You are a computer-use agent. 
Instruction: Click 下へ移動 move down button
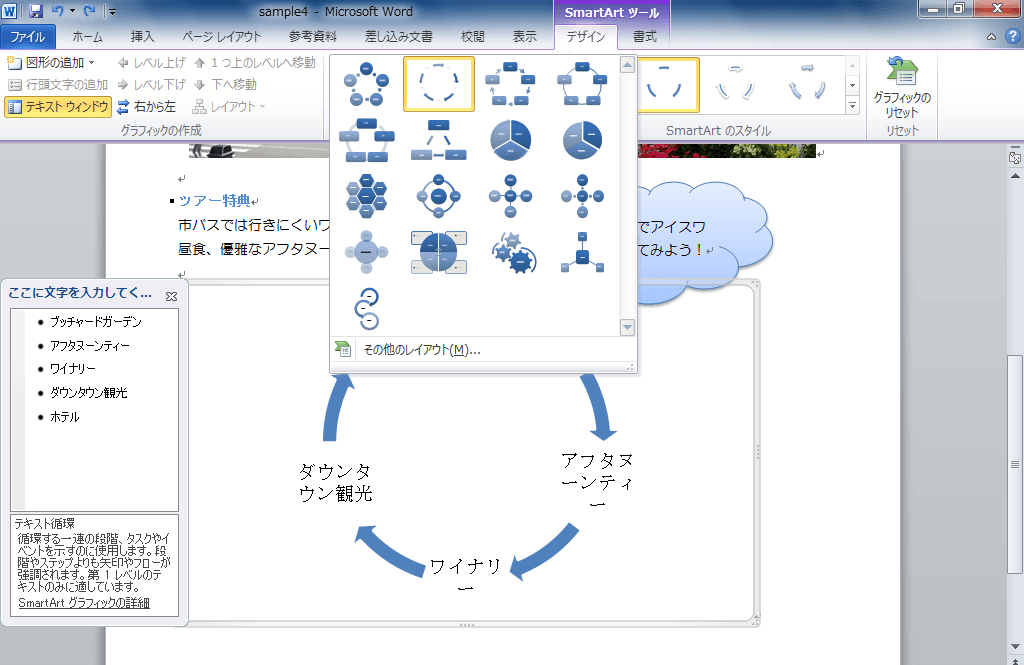point(225,84)
